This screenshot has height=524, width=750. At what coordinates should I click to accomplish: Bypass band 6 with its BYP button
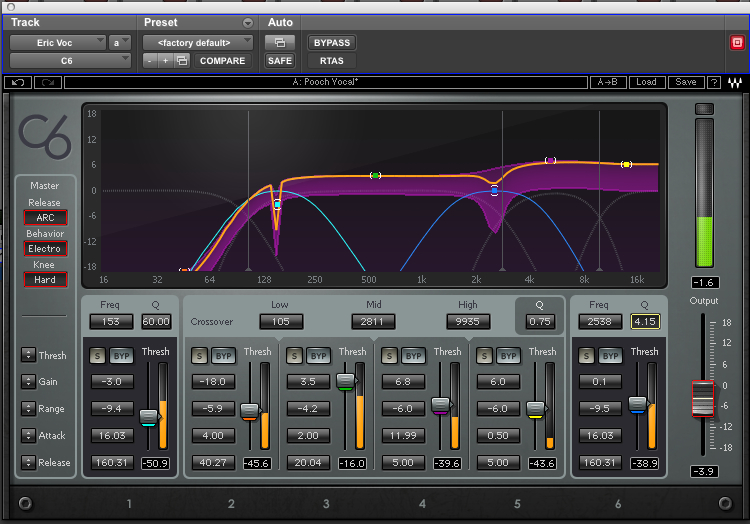click(x=610, y=356)
